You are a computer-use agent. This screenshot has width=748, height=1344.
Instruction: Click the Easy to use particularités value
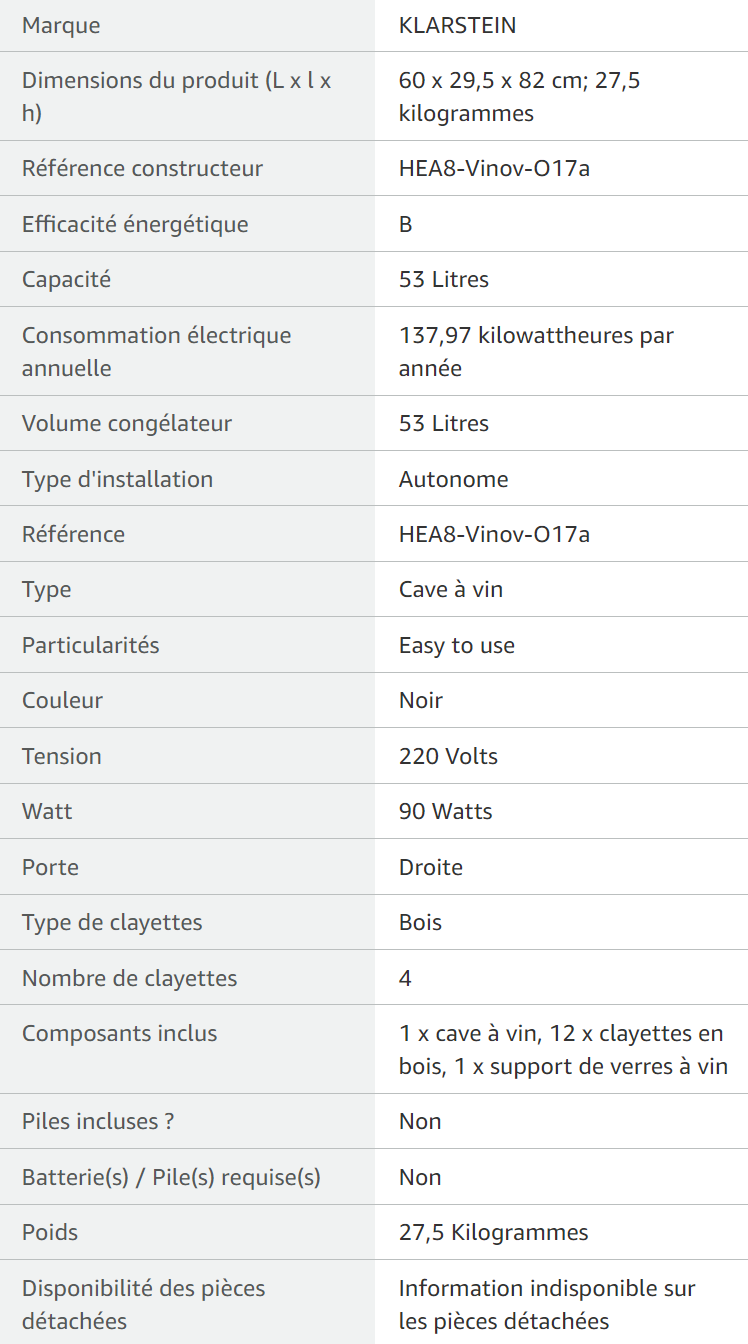(457, 645)
